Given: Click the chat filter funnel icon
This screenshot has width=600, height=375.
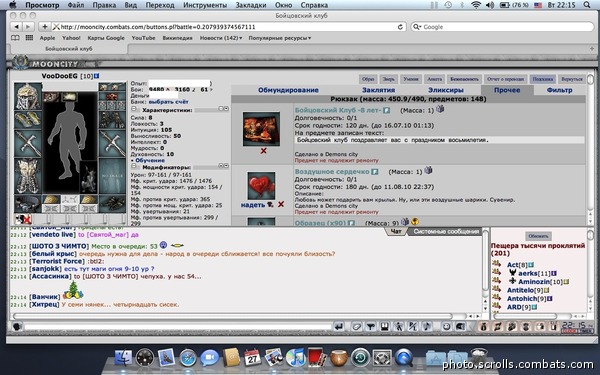Looking at the screenshot, I should click(370, 326).
